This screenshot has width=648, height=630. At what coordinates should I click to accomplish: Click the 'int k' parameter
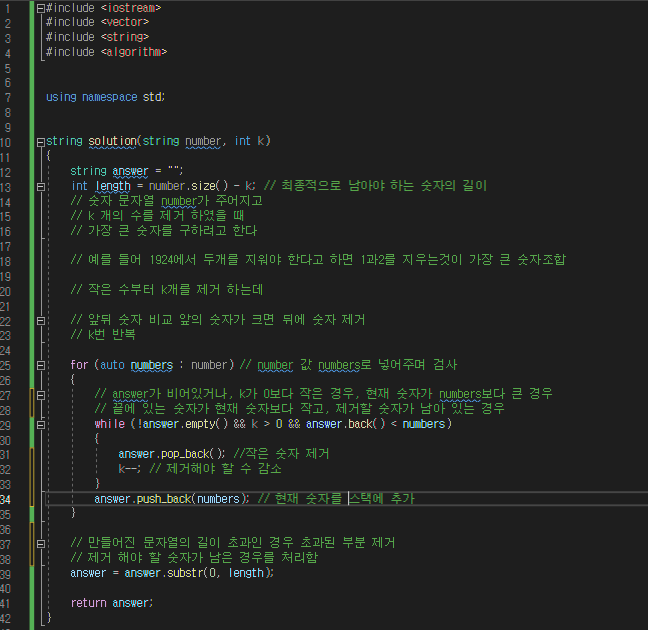tap(250, 141)
